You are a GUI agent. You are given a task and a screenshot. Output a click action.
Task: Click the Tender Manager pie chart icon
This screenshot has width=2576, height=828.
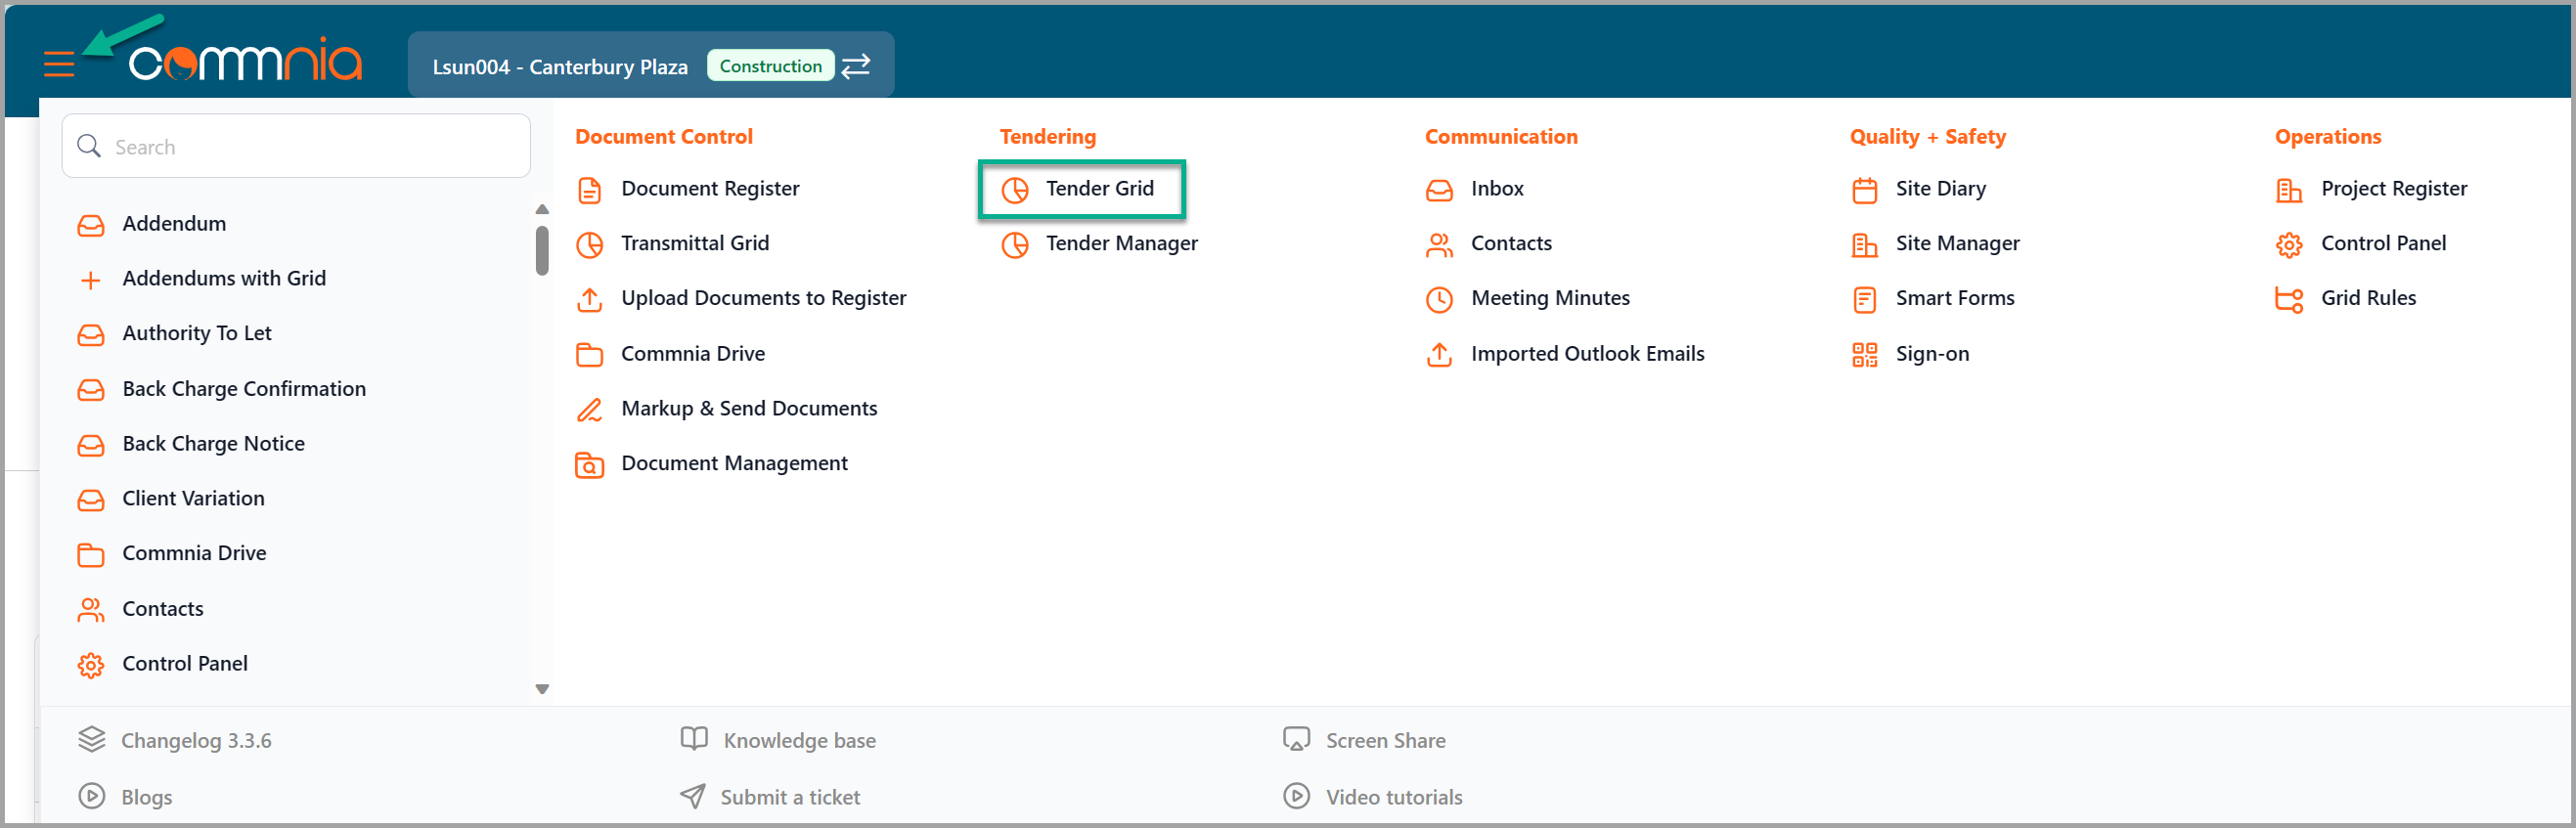tap(1015, 245)
